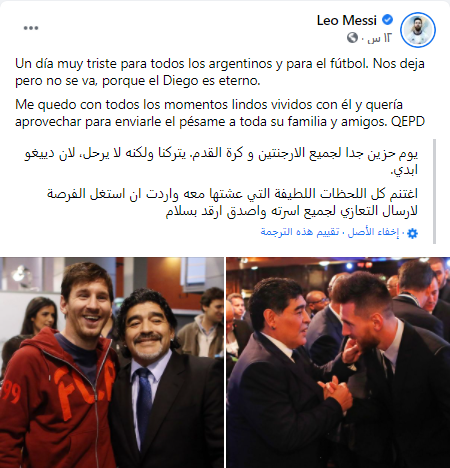Click the Arabic translation starting اغتنم كل
This screenshot has height=468, width=450.
pos(232,203)
